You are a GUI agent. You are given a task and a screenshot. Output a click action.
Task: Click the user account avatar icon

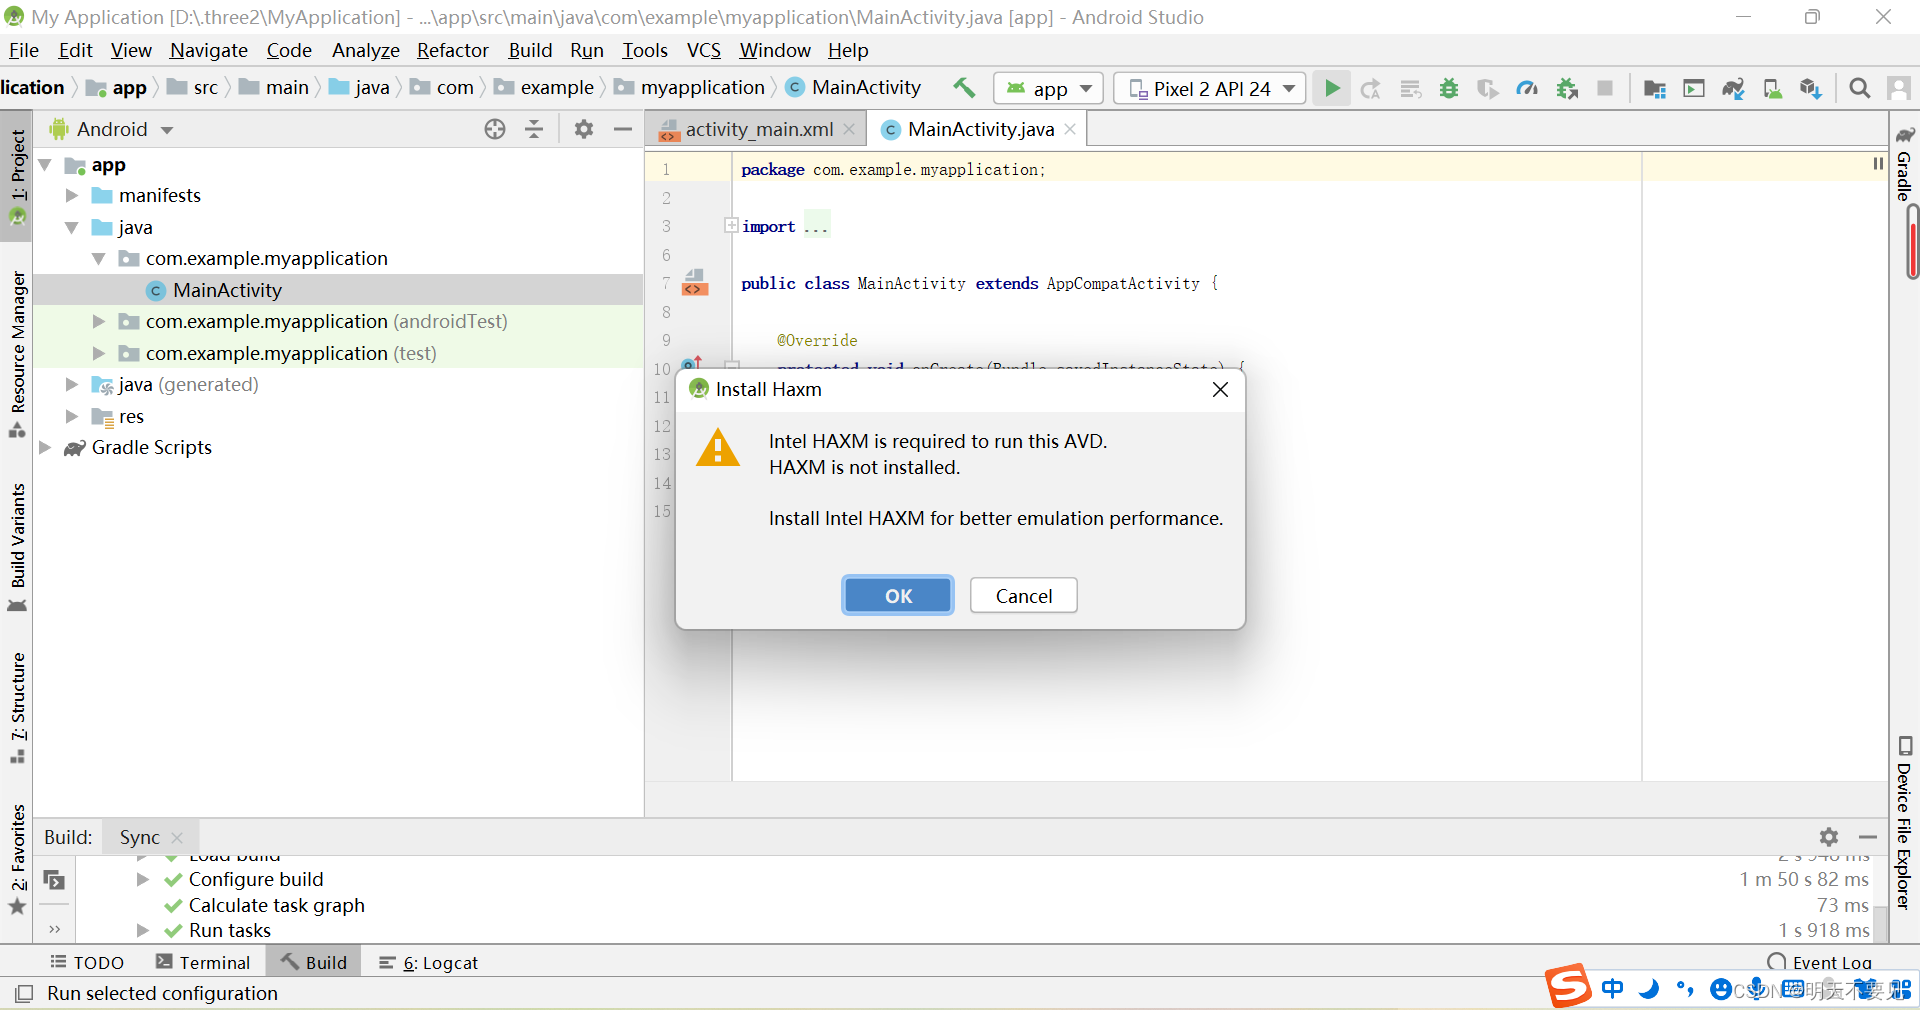(x=1899, y=88)
